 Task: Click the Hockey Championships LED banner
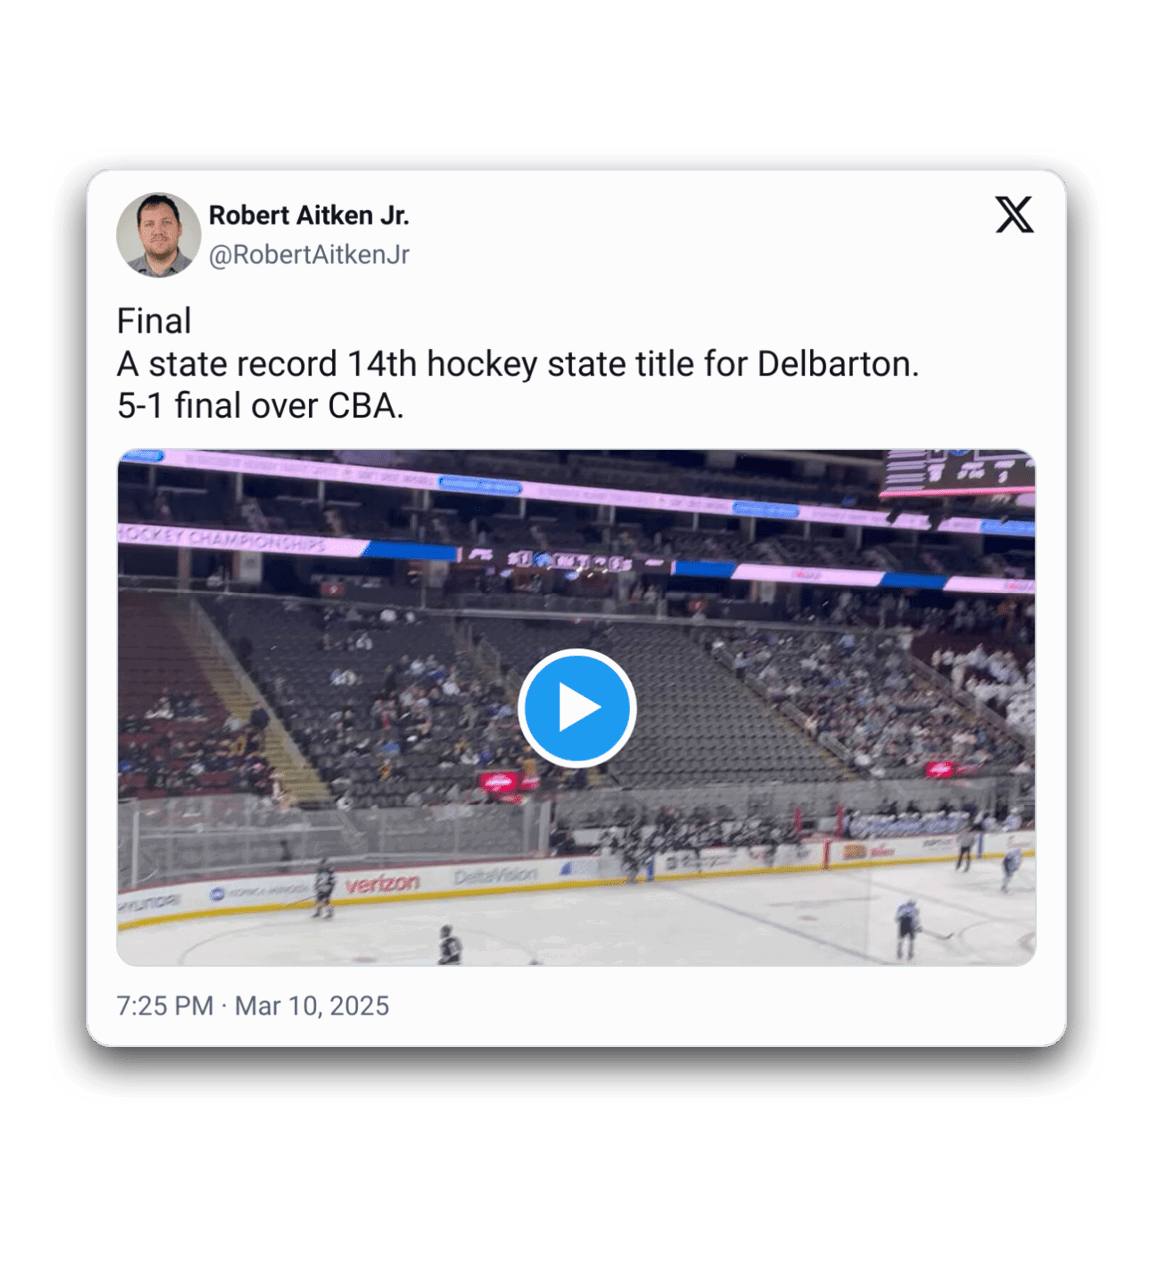[224, 539]
